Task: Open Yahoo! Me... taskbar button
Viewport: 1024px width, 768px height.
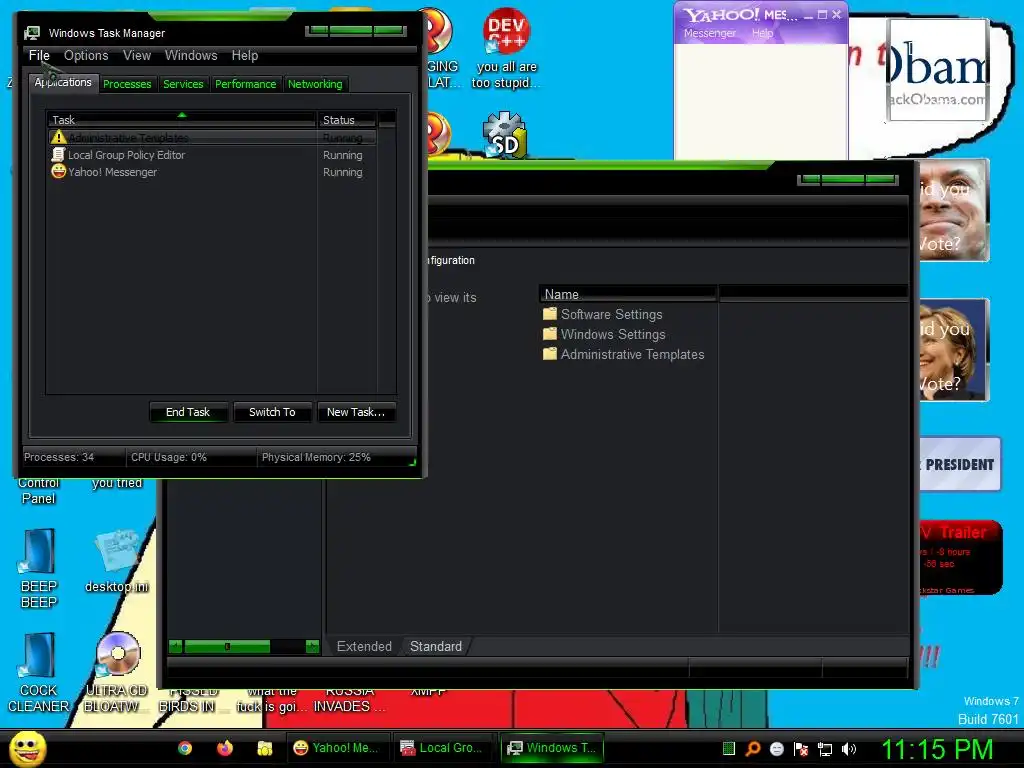Action: [337, 748]
